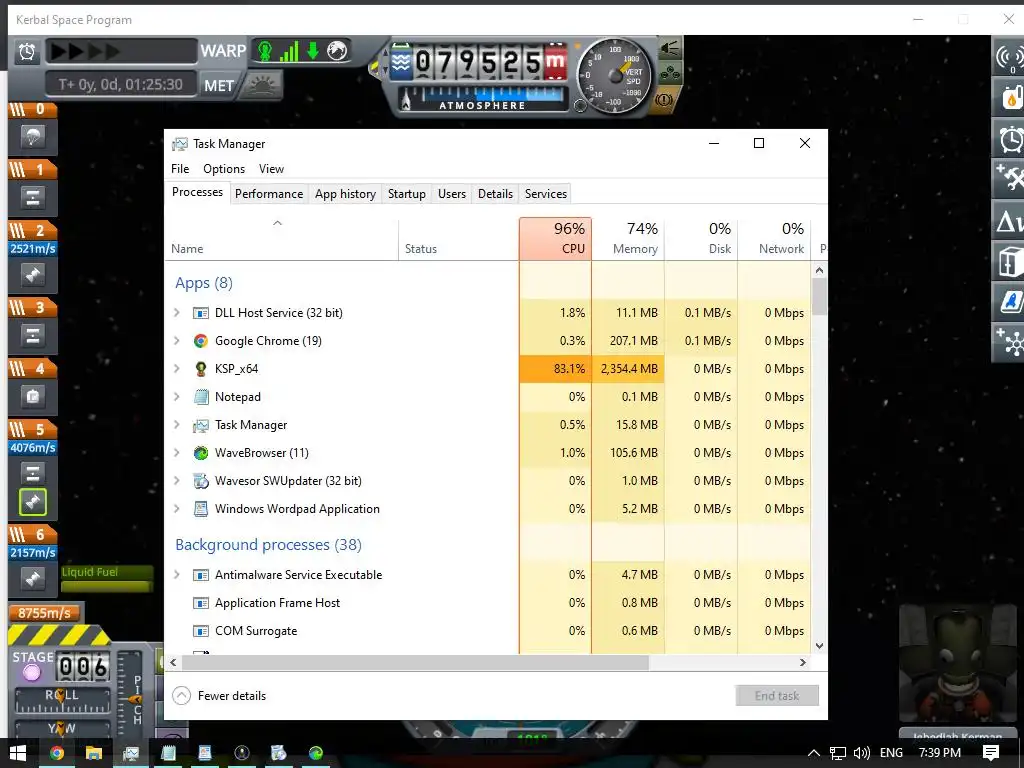Click the KSP green downward arrow link icon
1024x768 pixels.
pos(313,51)
